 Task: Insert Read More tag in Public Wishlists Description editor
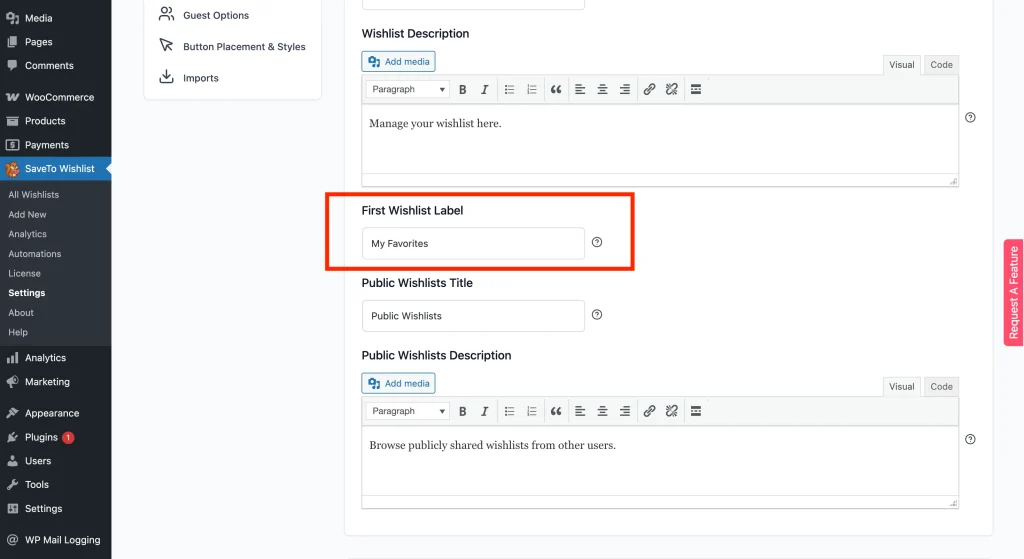click(x=696, y=411)
